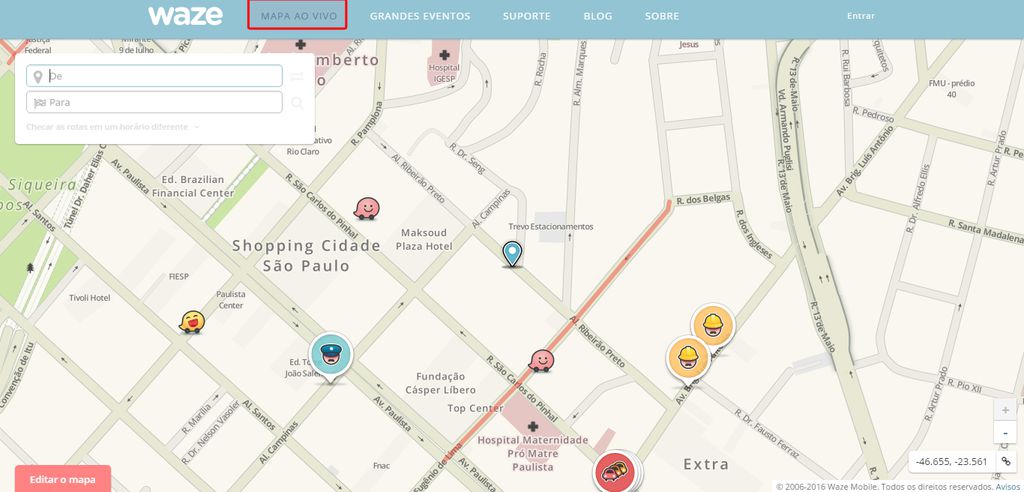Image resolution: width=1024 pixels, height=492 pixels.
Task: Click the pink Wazer near Fundação Cásper Líbero
Action: [x=541, y=360]
